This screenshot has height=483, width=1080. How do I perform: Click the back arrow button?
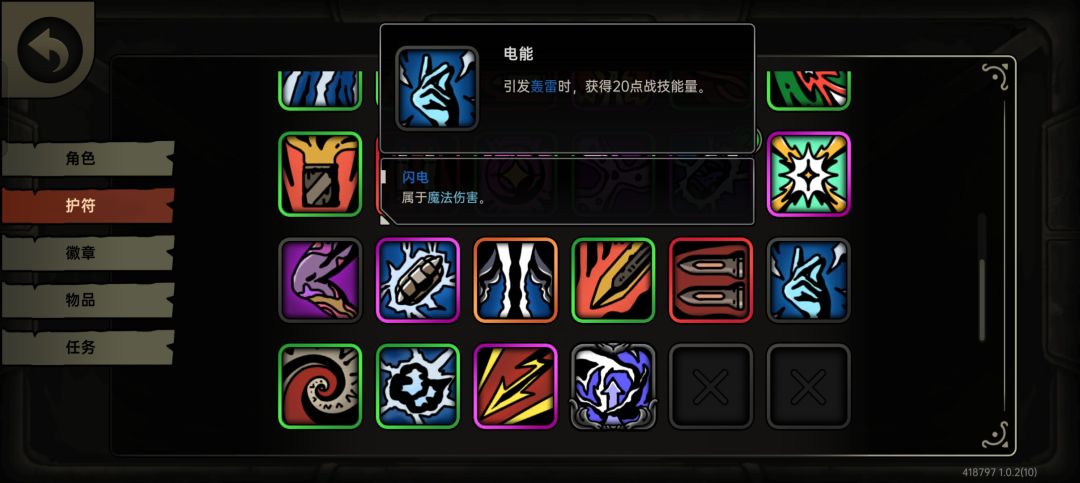(50, 50)
